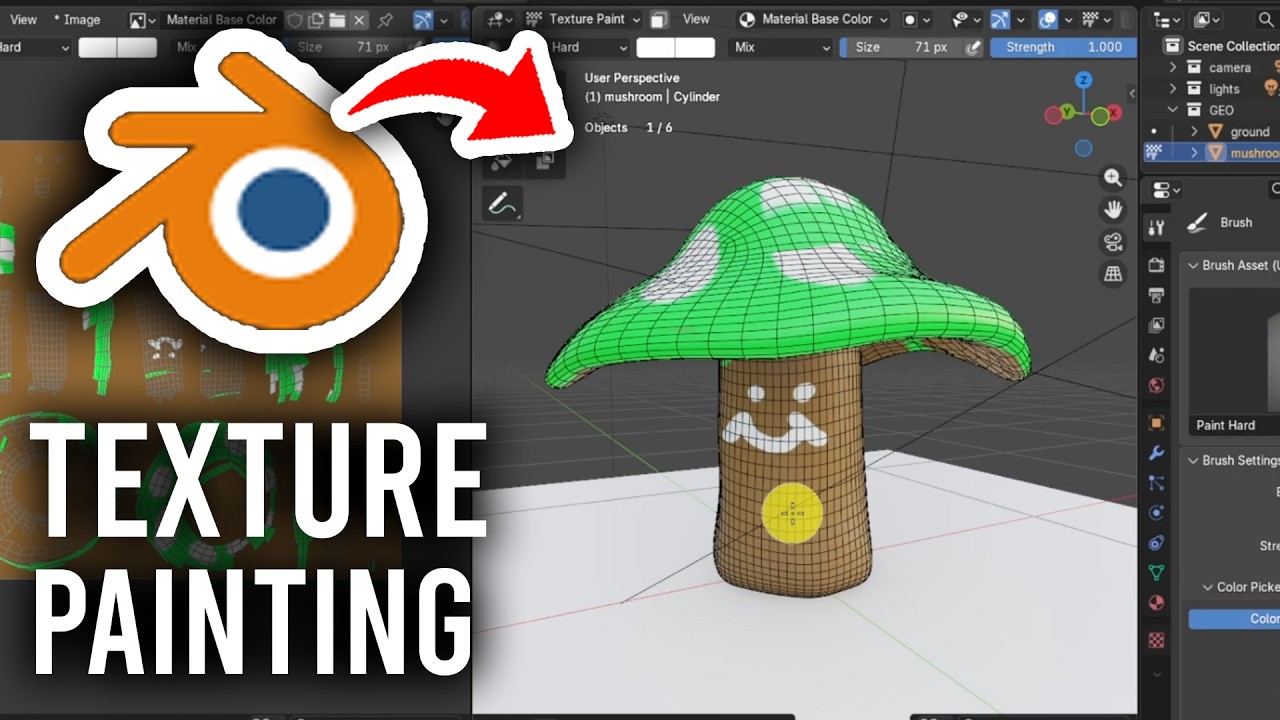The width and height of the screenshot is (1280, 720).
Task: Toggle gizmos button in image editor header
Action: pos(423,19)
